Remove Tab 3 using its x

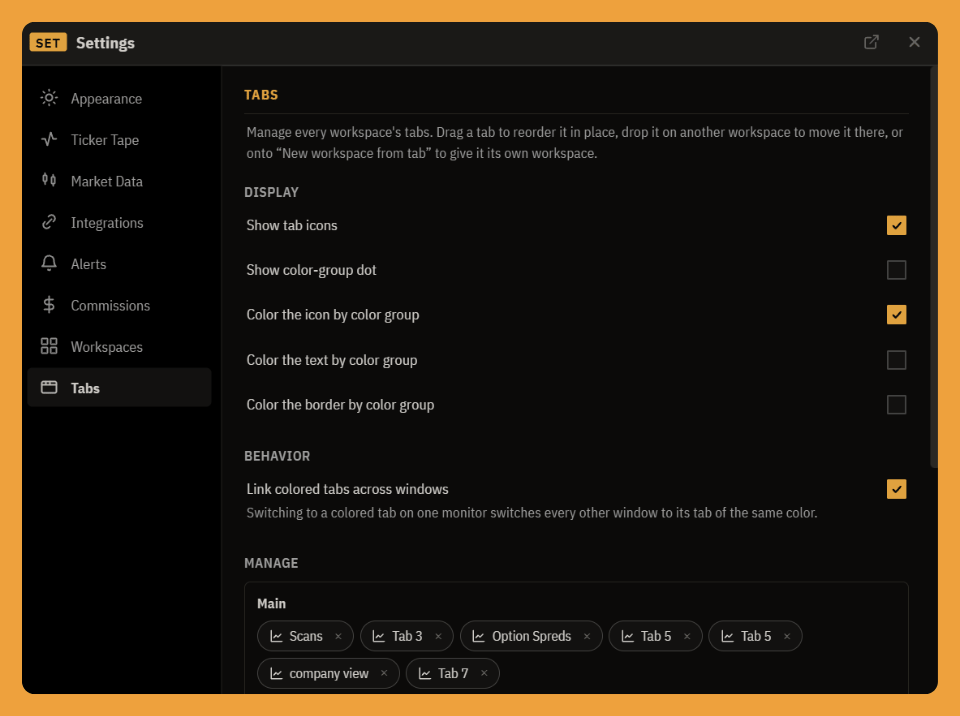point(438,636)
